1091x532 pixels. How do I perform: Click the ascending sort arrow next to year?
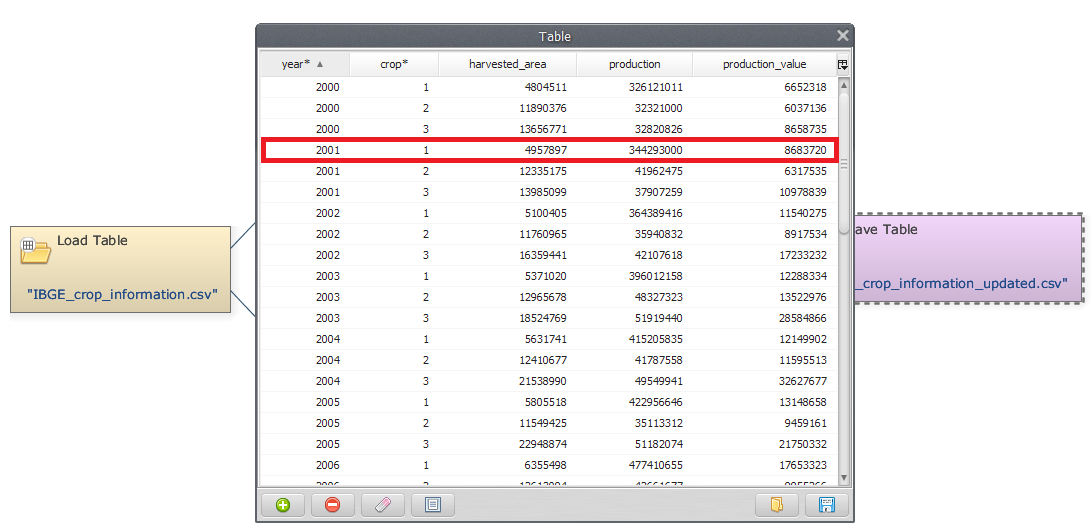coord(320,64)
